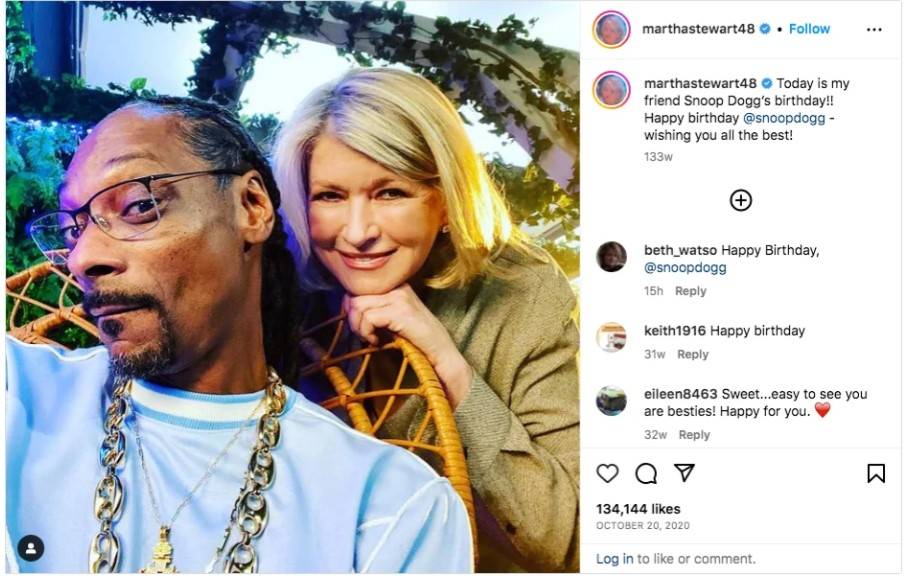Reply to eileen8463's comment
This screenshot has width=905, height=583.
pos(694,435)
